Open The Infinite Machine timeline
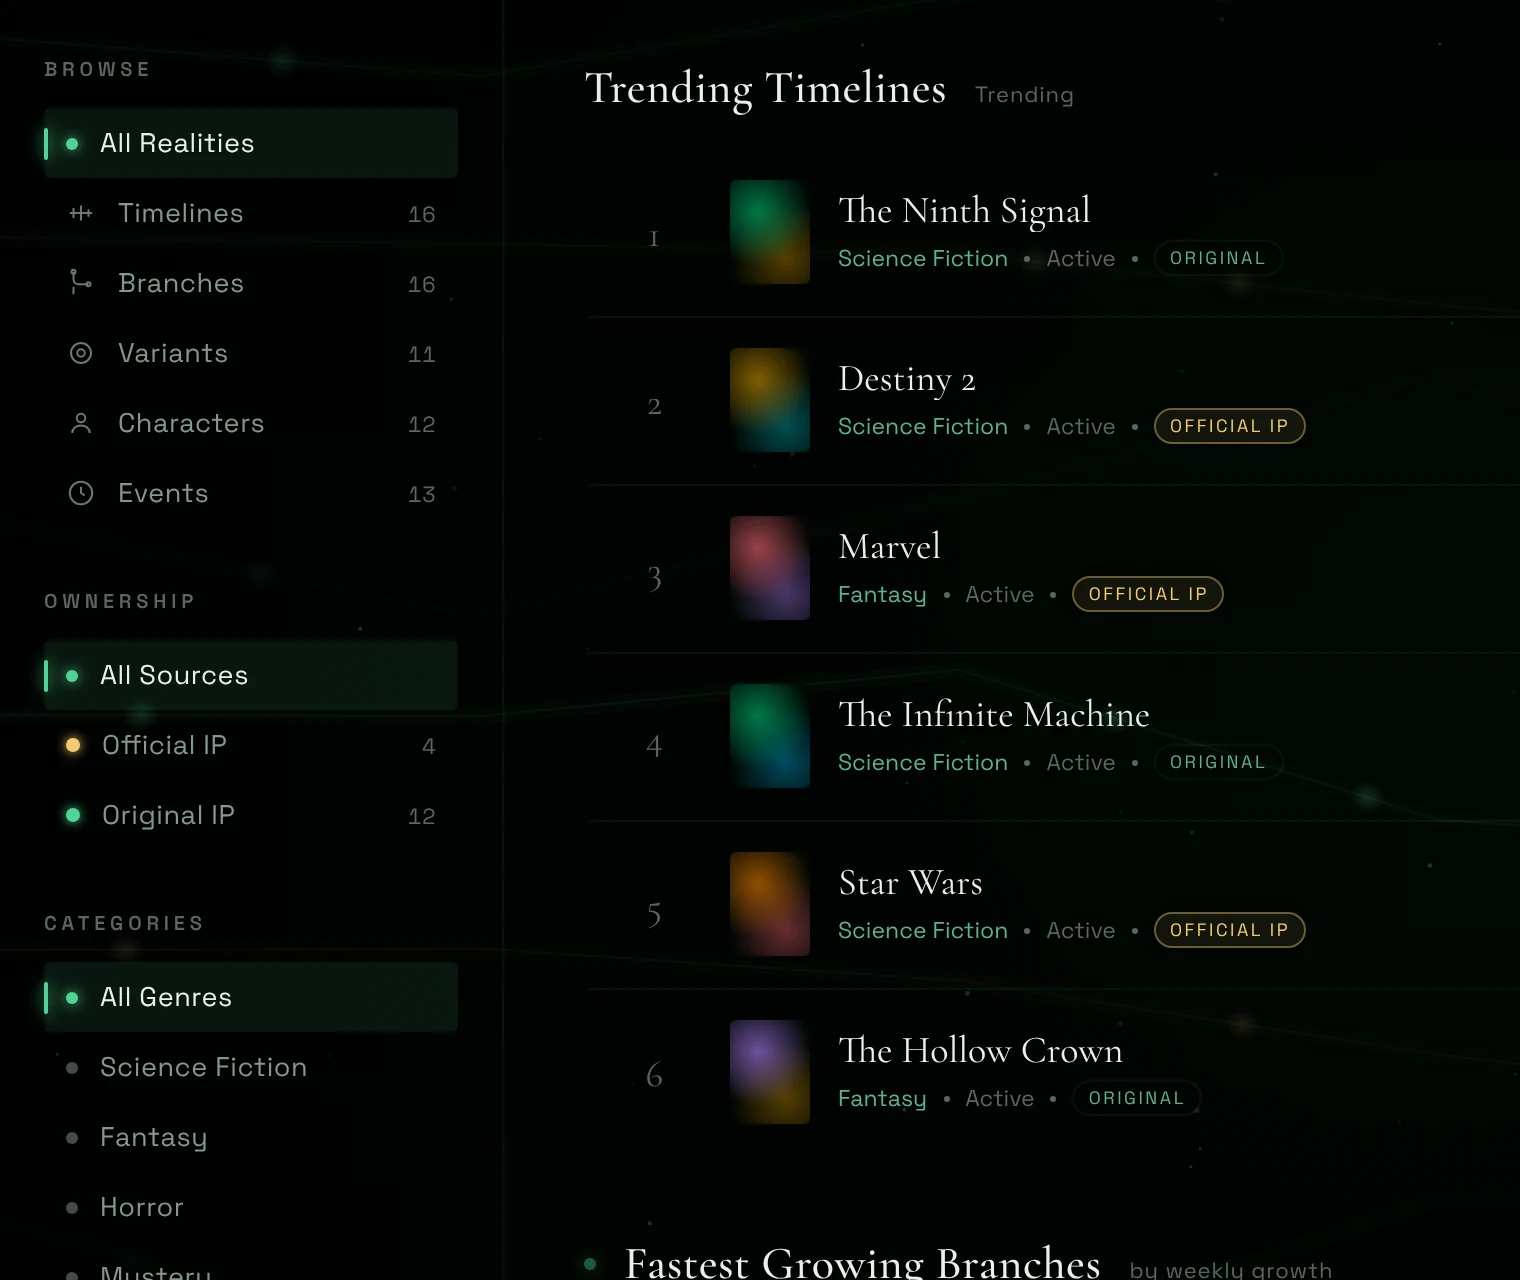Image resolution: width=1520 pixels, height=1280 pixels. click(994, 714)
